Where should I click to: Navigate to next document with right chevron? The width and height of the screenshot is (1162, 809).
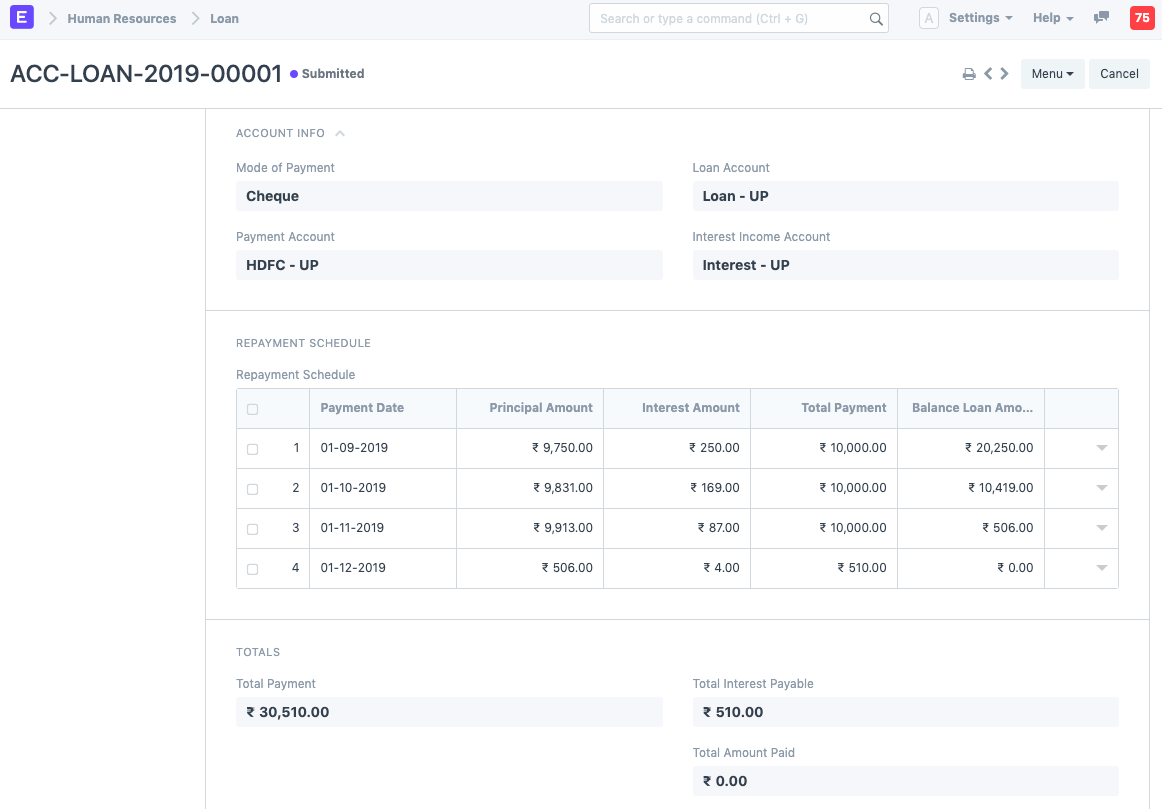1005,73
